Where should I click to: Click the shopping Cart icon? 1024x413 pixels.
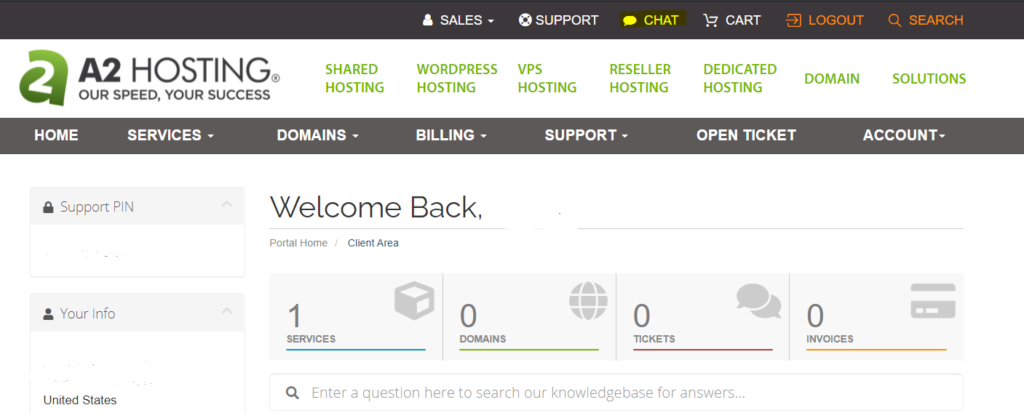pos(711,20)
